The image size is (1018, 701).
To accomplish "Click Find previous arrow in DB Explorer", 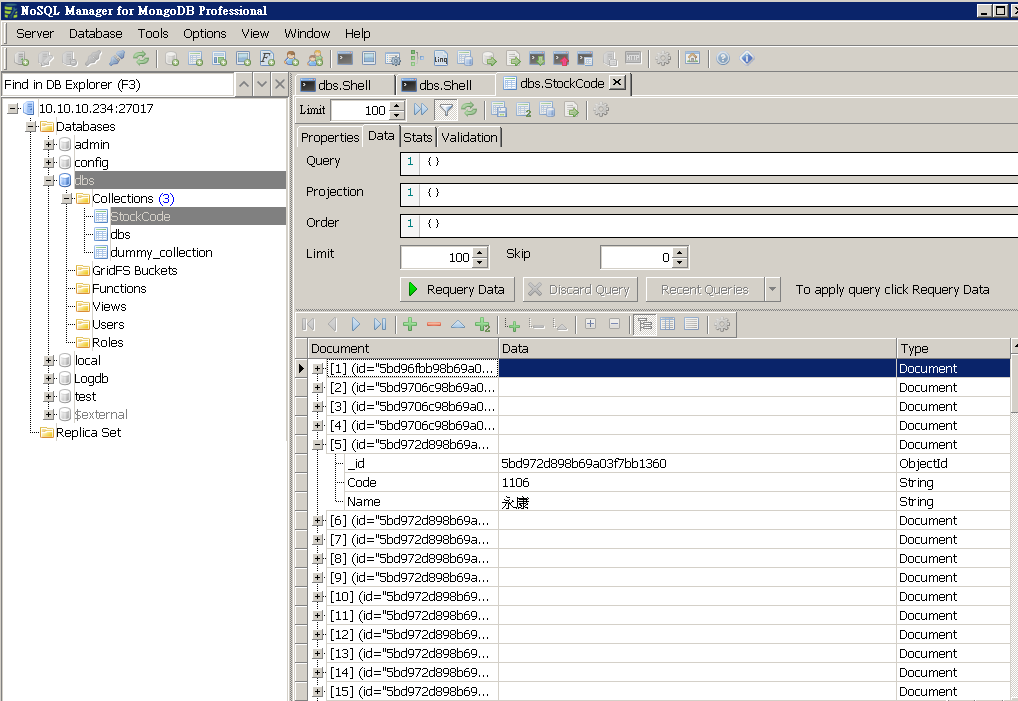I will pyautogui.click(x=243, y=84).
